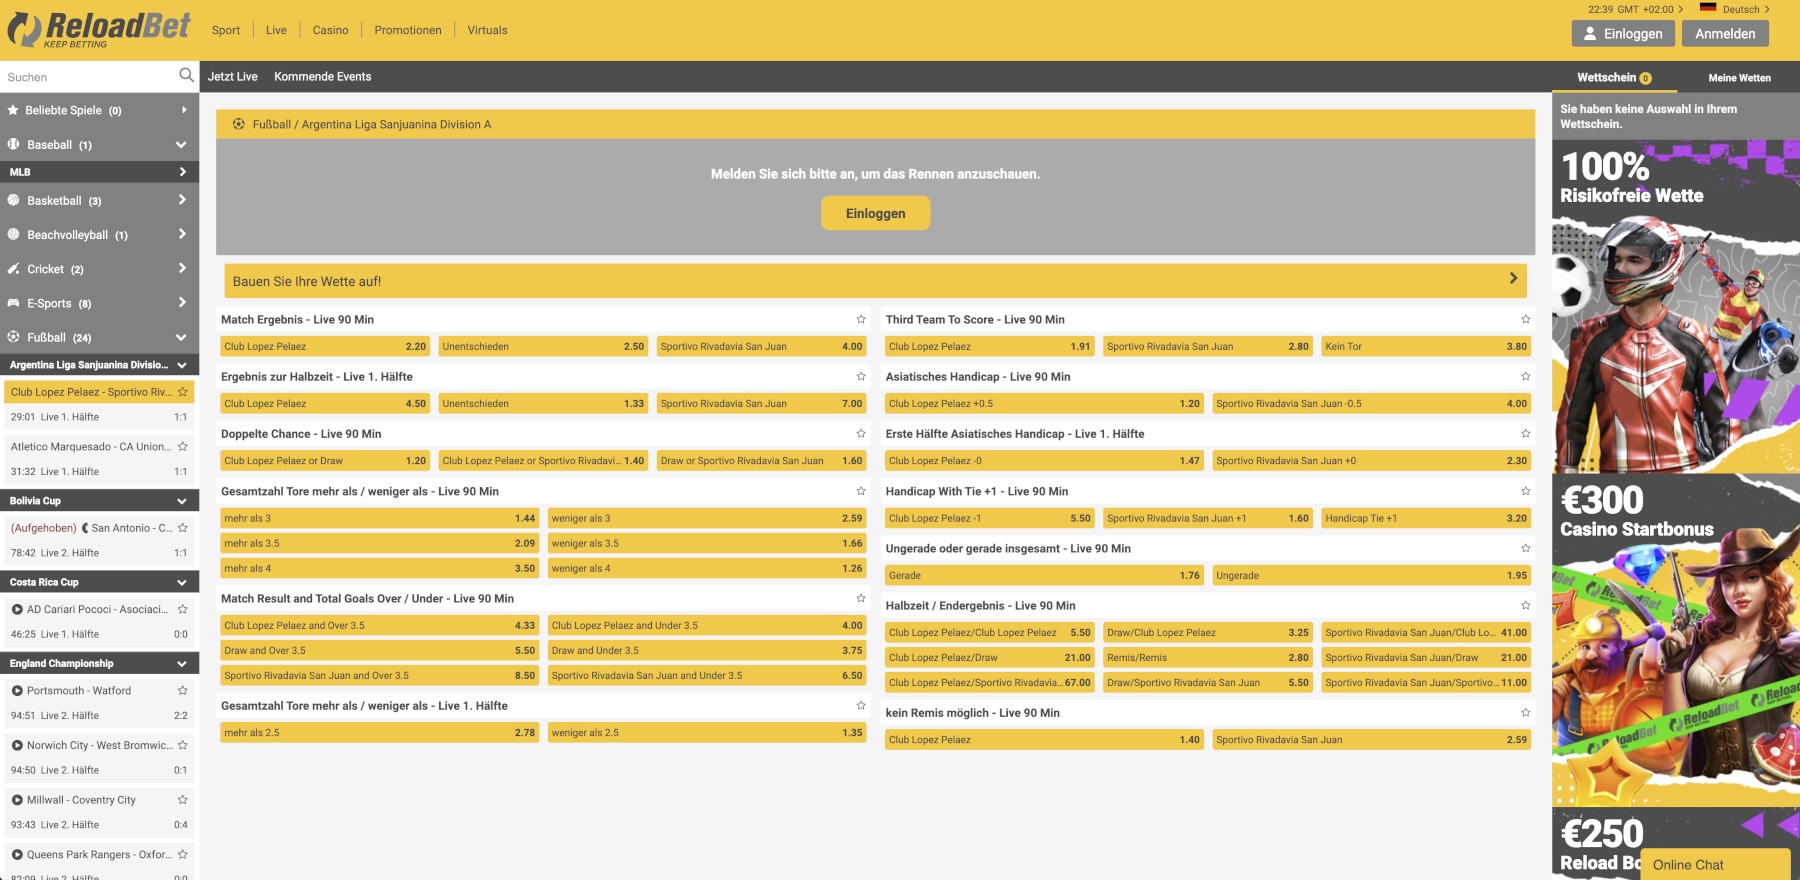Collapse the Fußball section chevron
This screenshot has width=1800, height=880.
[181, 338]
